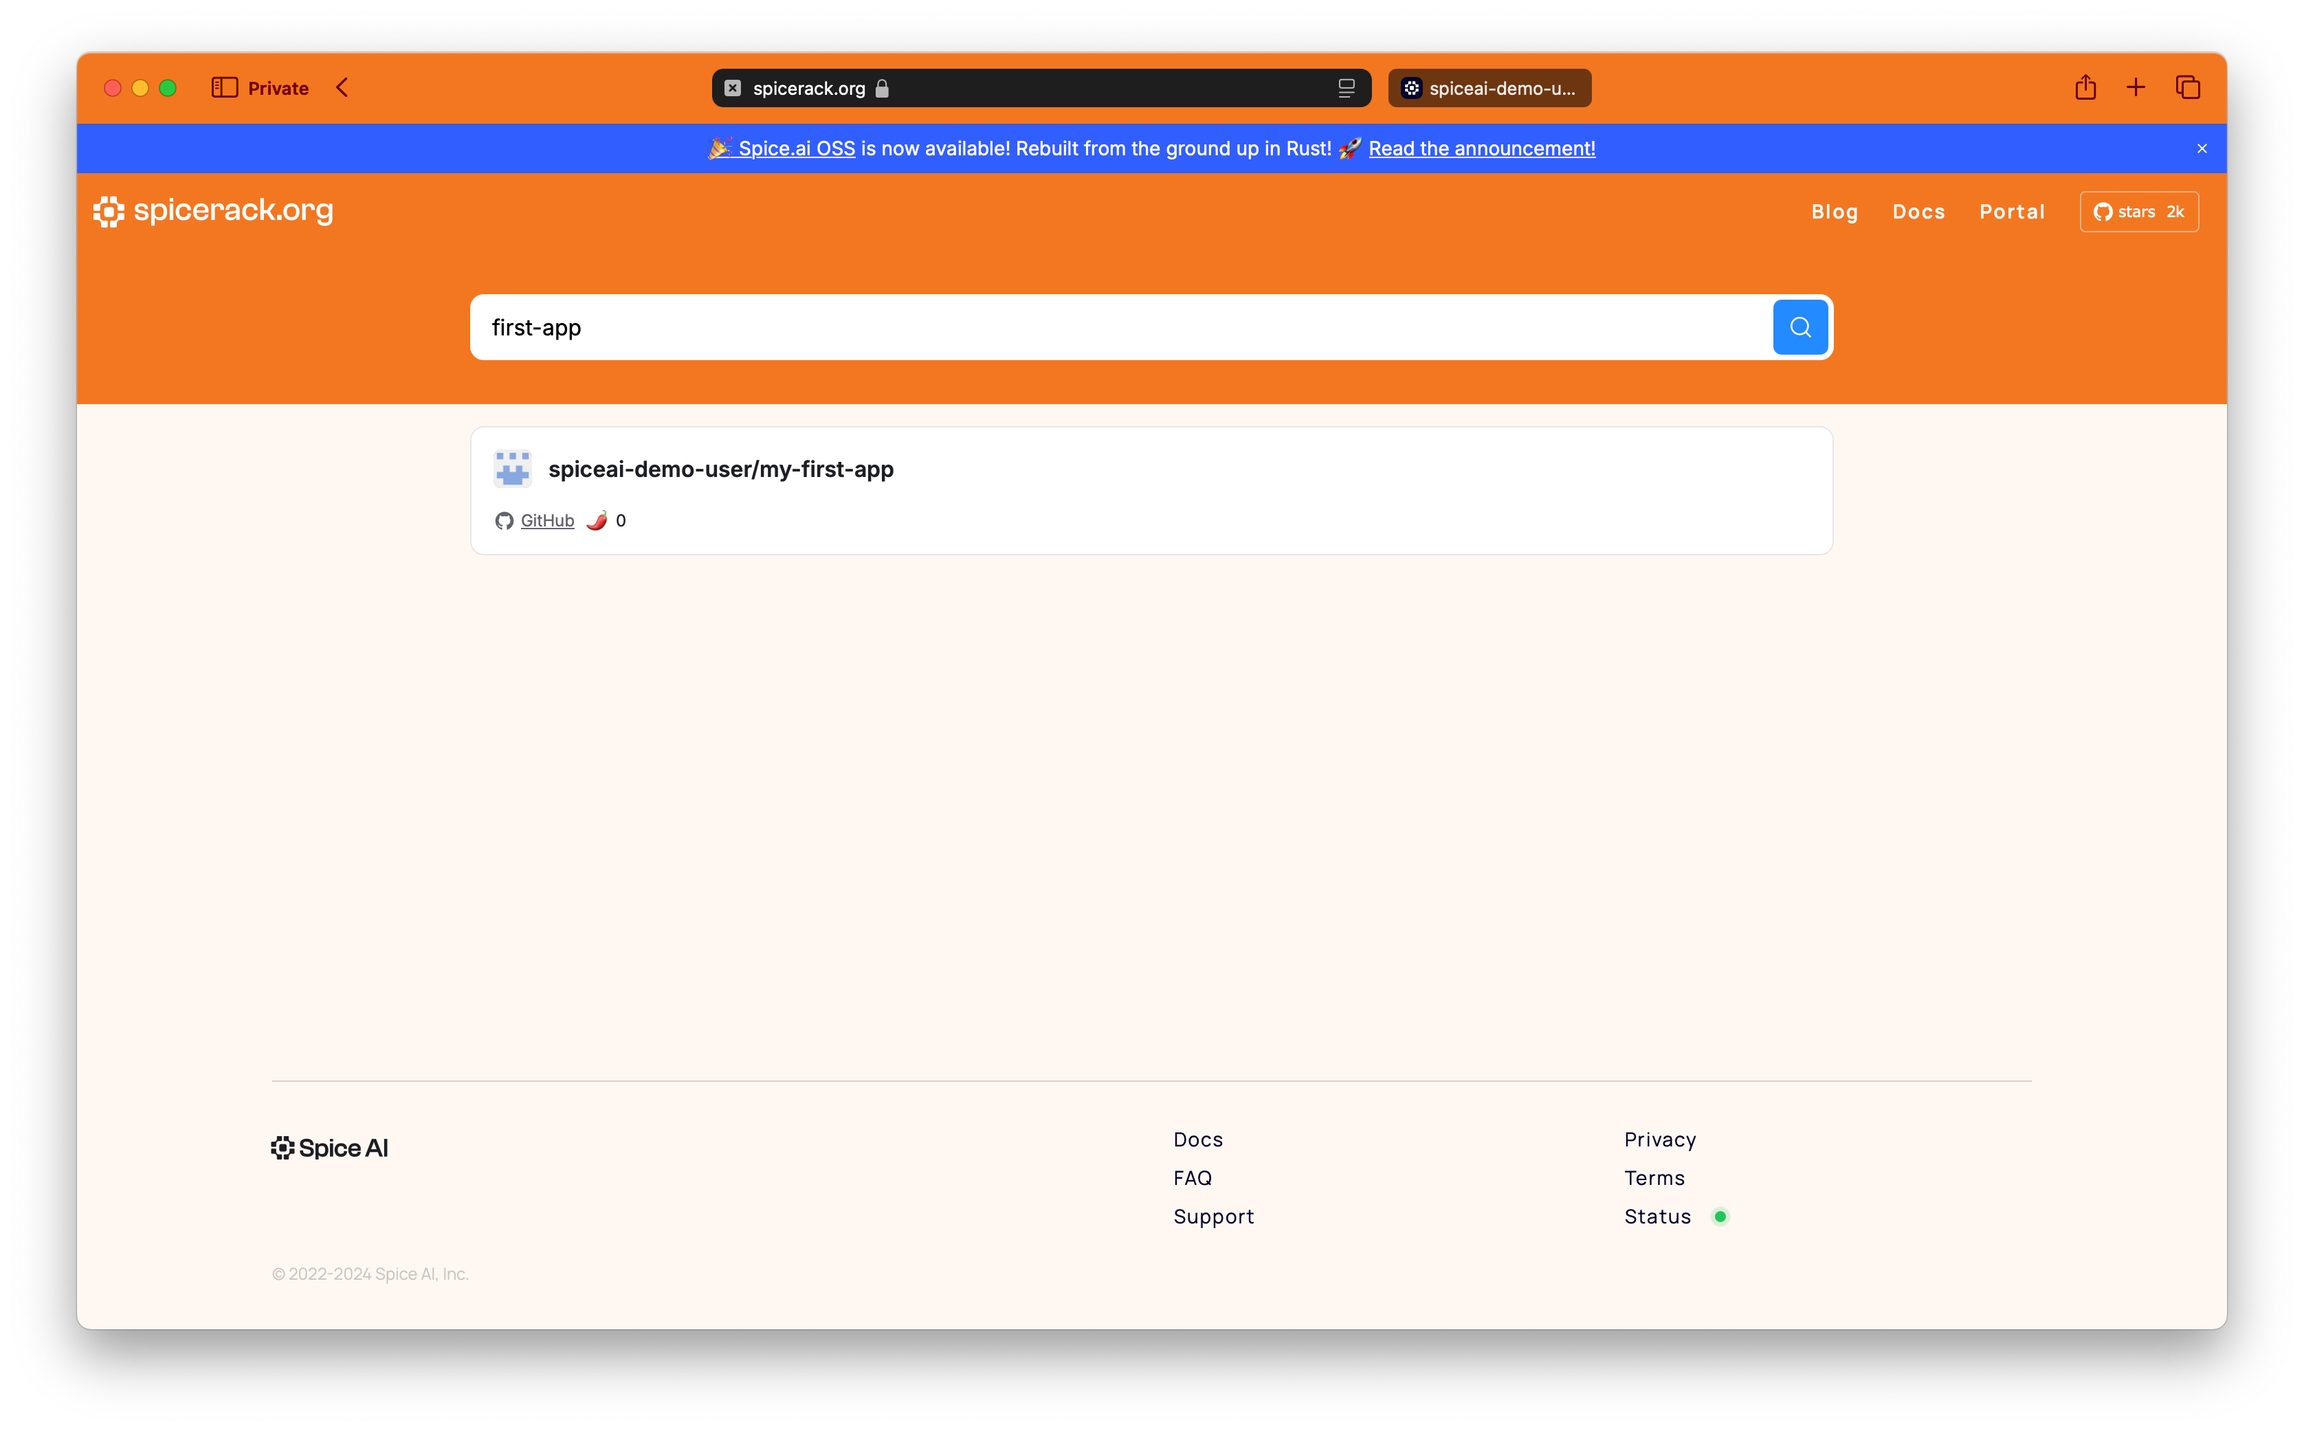Click the spicerack.org logo
This screenshot has height=1431, width=2304.
213,211
